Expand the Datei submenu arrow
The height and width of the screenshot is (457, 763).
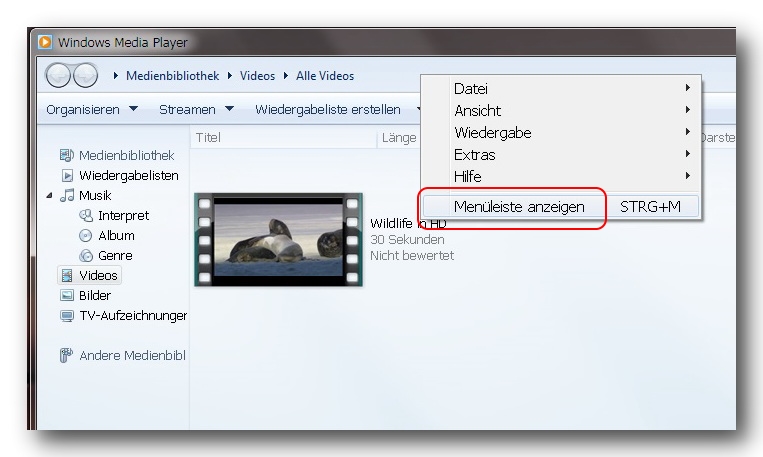coord(688,88)
